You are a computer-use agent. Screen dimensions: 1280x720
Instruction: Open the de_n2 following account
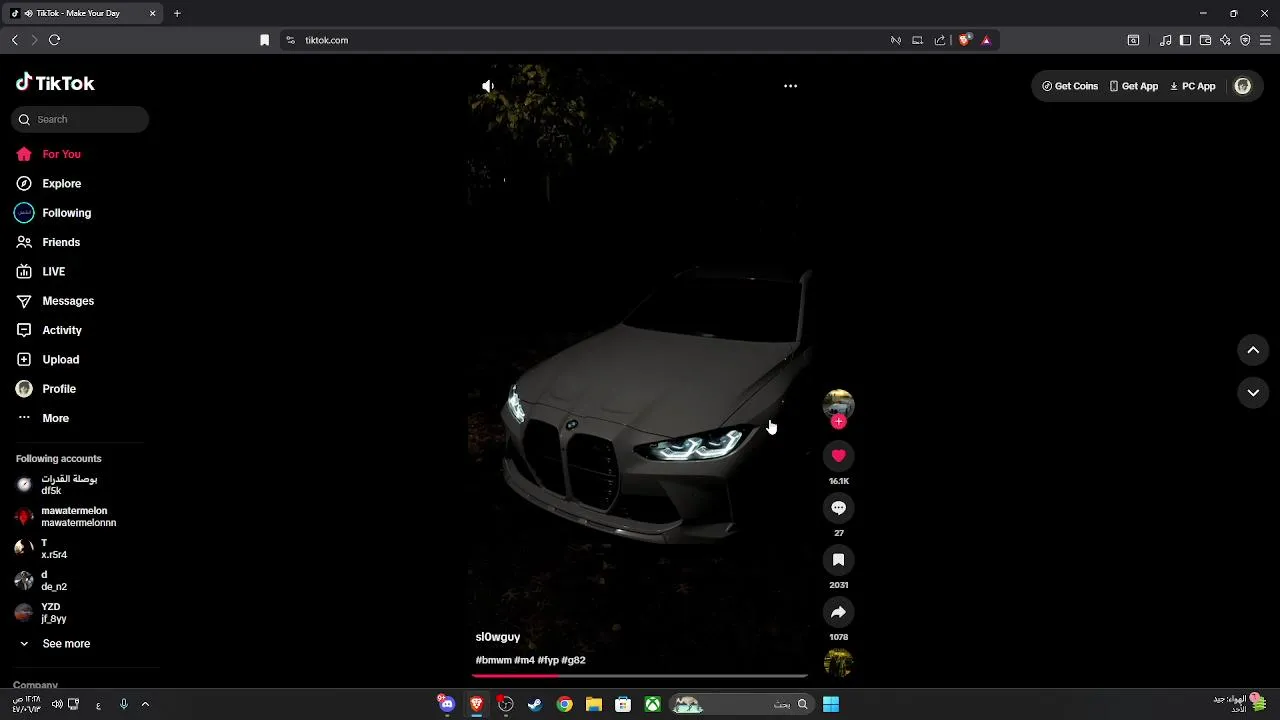click(42, 581)
